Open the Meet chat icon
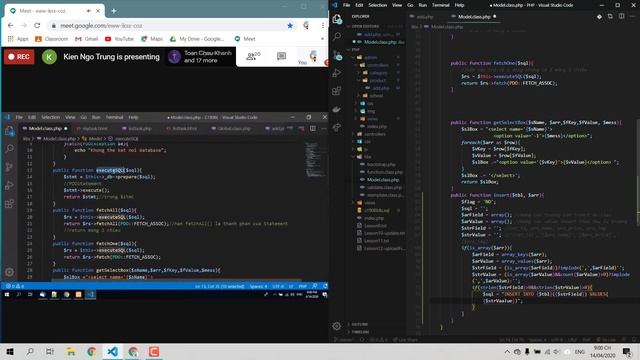The height and width of the screenshot is (360, 640). 281,56
